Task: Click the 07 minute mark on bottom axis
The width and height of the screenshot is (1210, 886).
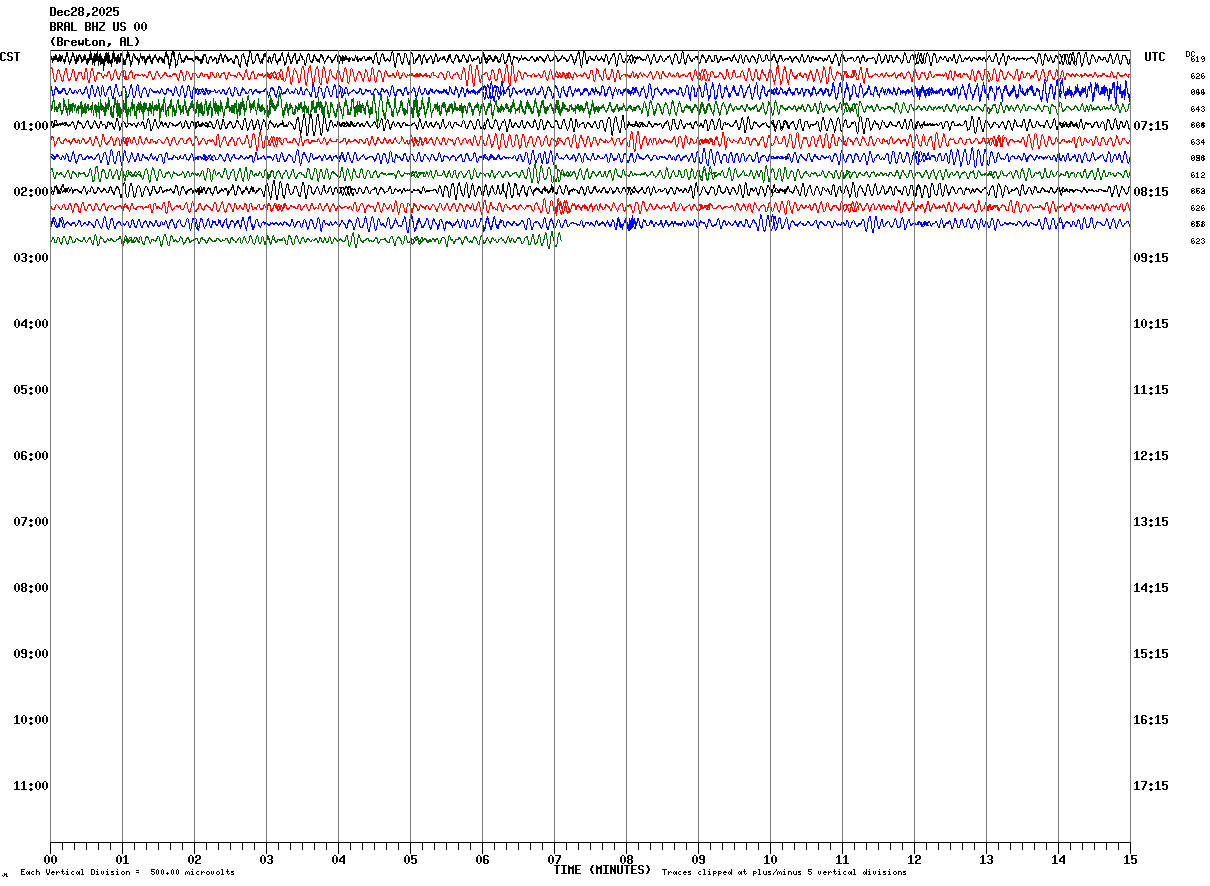Action: tap(554, 859)
